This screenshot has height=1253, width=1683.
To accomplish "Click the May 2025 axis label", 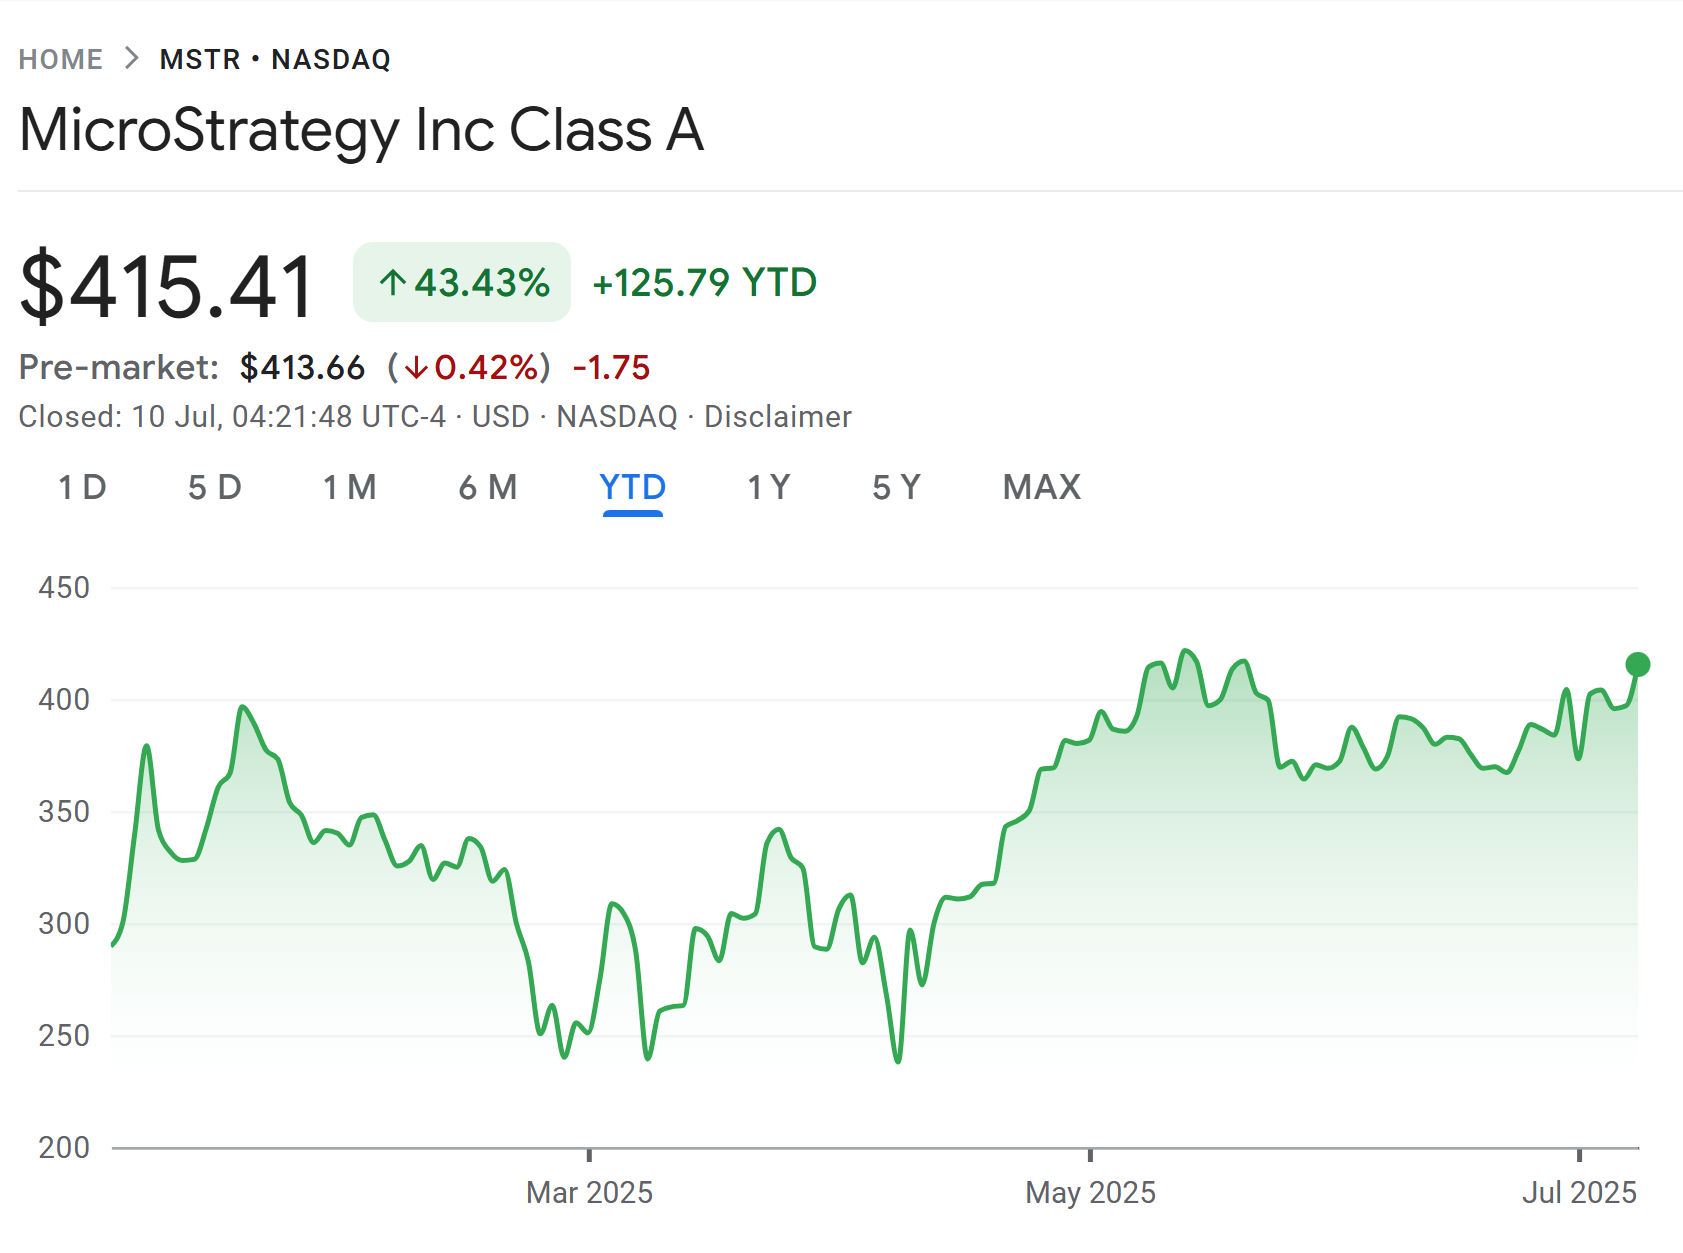I will point(1090,1193).
